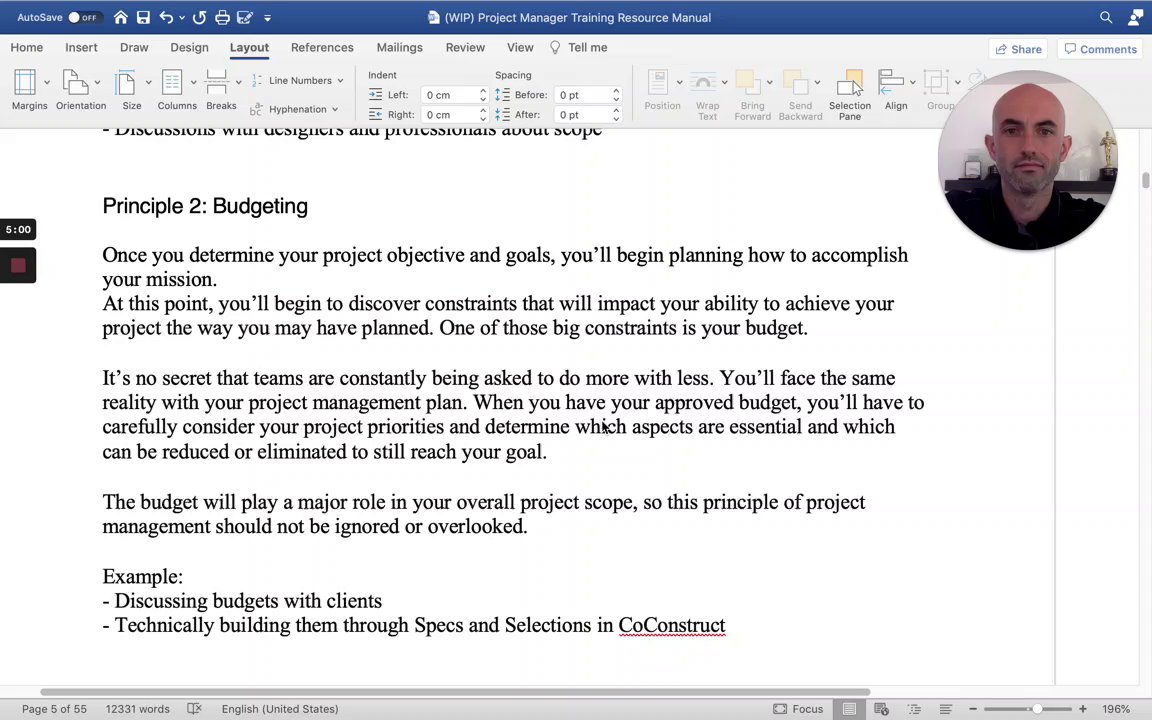The width and height of the screenshot is (1152, 720).
Task: Print the document using printer icon
Action: (x=222, y=17)
